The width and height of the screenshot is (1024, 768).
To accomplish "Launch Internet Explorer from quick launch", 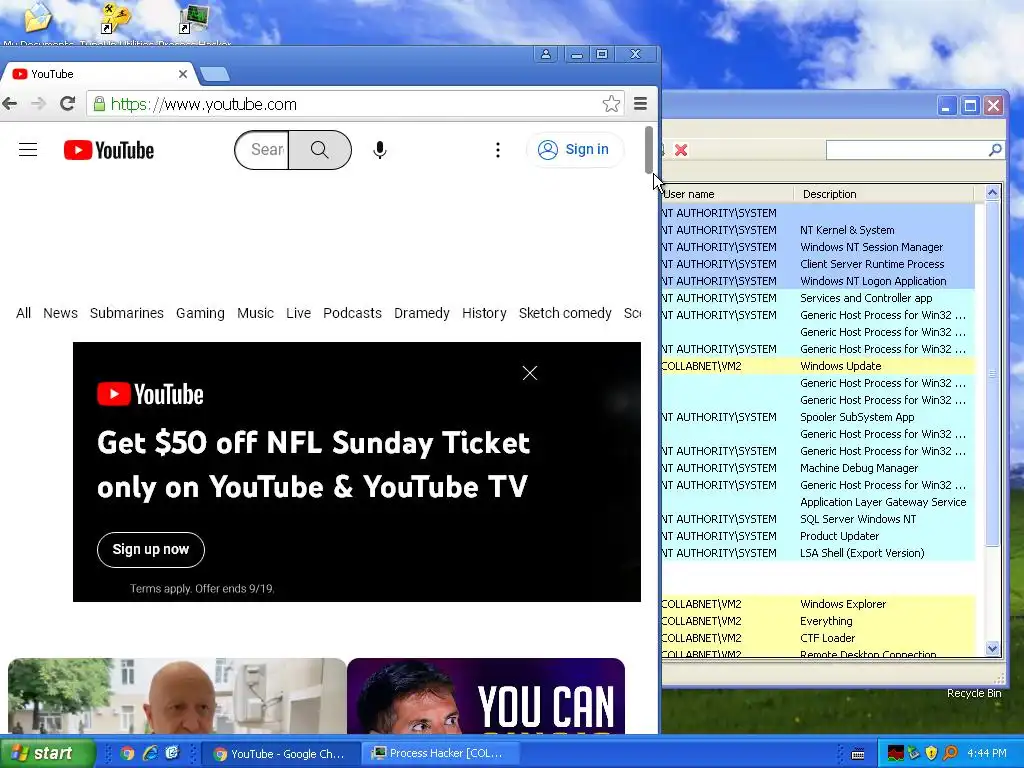I will [150, 753].
